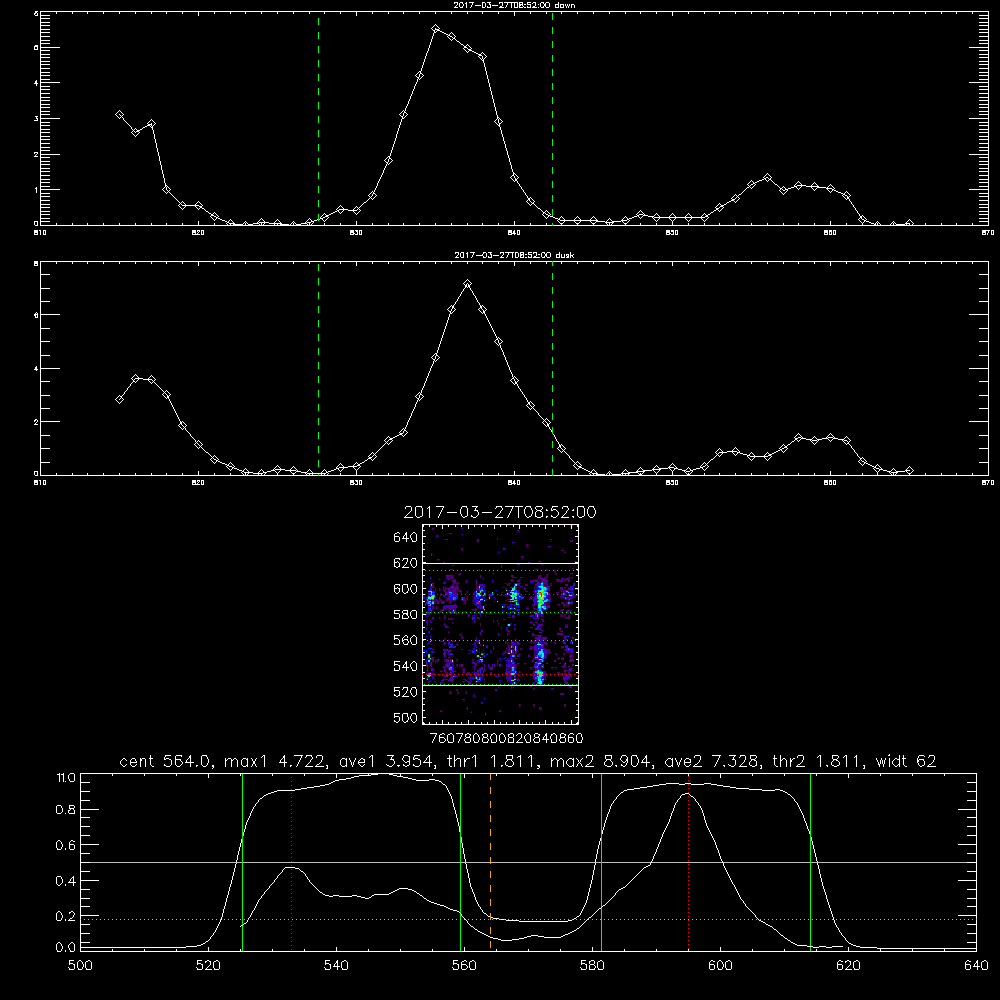1000x1000 pixels.
Task: Click the 0.0 y-axis label of bottom plot
Action: click(66, 948)
